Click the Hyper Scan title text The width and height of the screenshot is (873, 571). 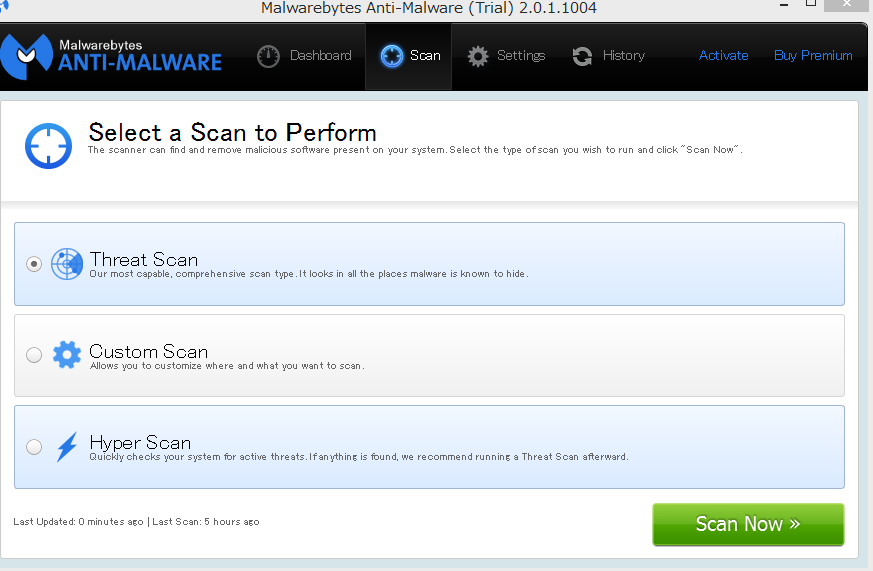point(140,443)
